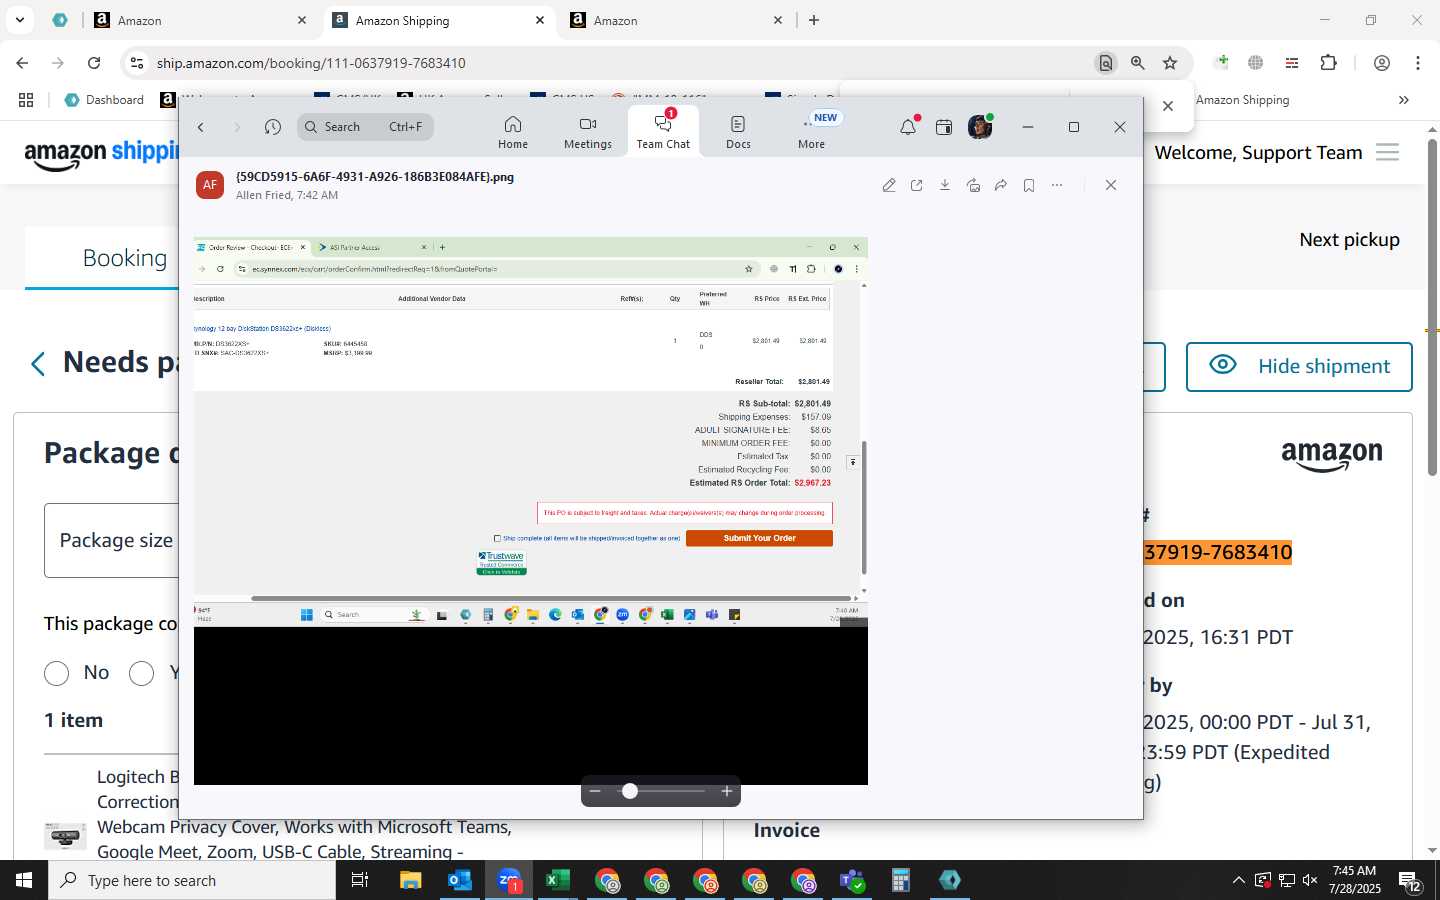Screen dimensions: 1440x900
Task: Expand all bookmarks overflow chevron
Action: (x=1404, y=100)
